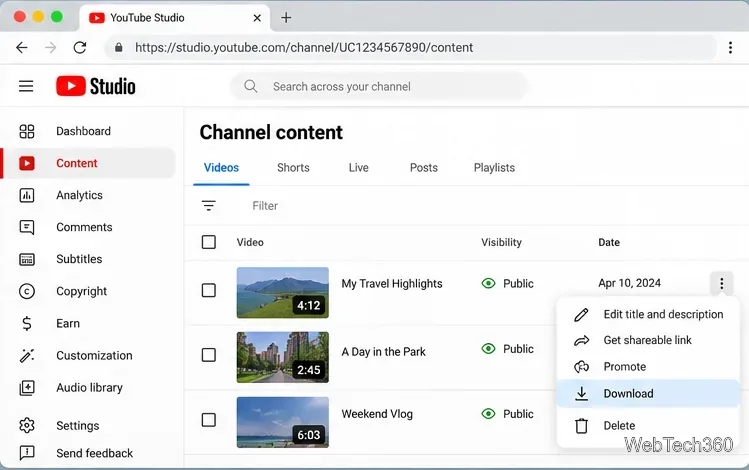Switch to the Playlists tab
The width and height of the screenshot is (749, 470).
pyautogui.click(x=494, y=168)
